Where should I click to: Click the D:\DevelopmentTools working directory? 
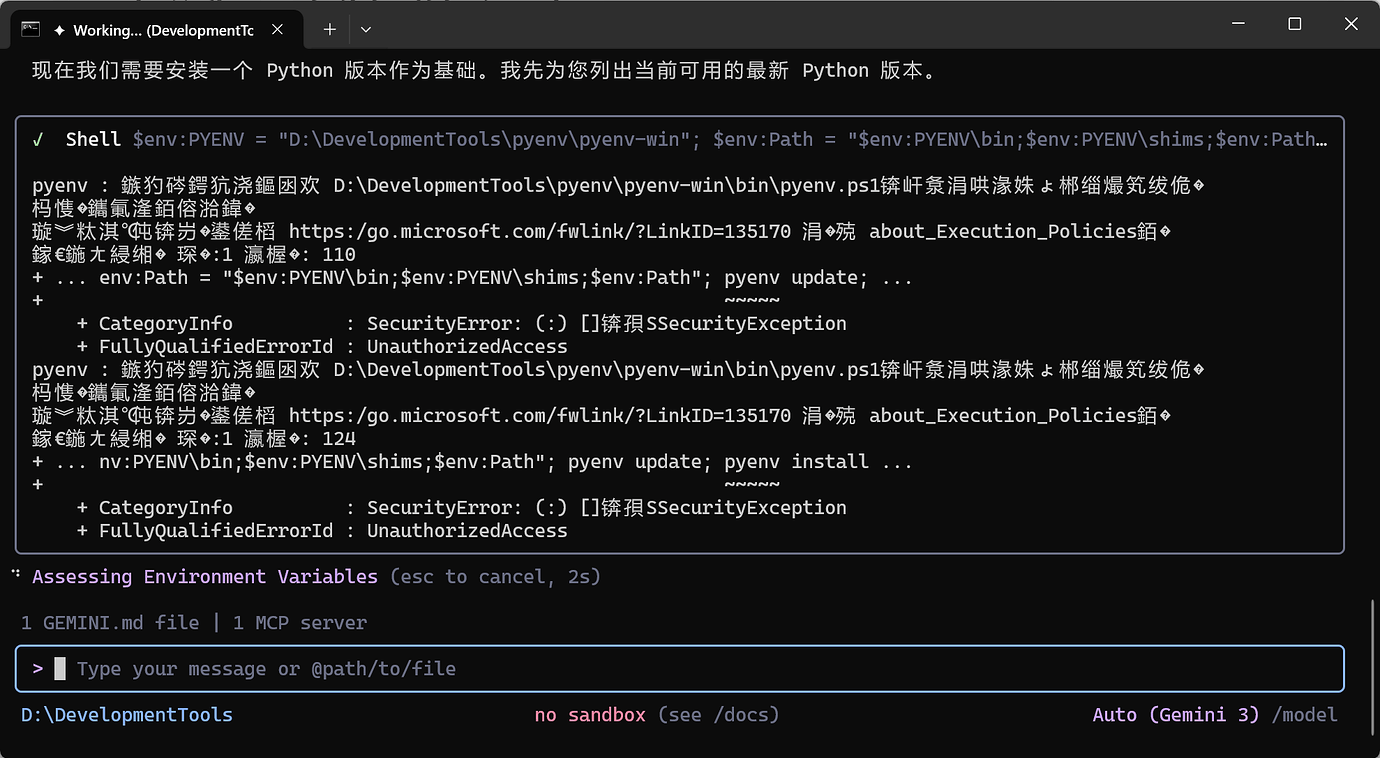click(127, 715)
